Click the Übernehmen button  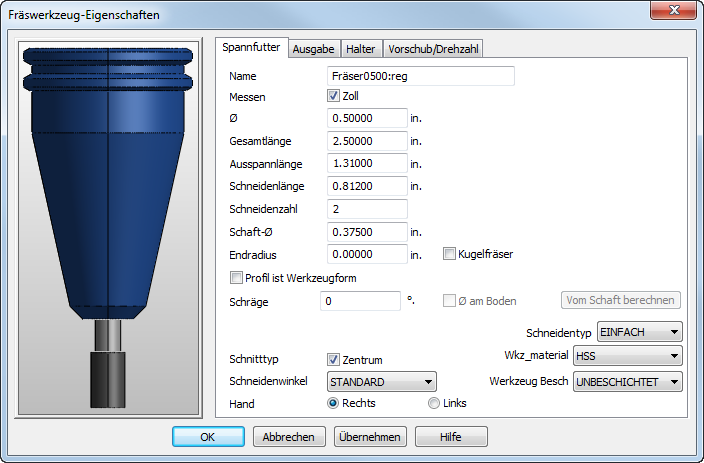pyautogui.click(x=370, y=437)
